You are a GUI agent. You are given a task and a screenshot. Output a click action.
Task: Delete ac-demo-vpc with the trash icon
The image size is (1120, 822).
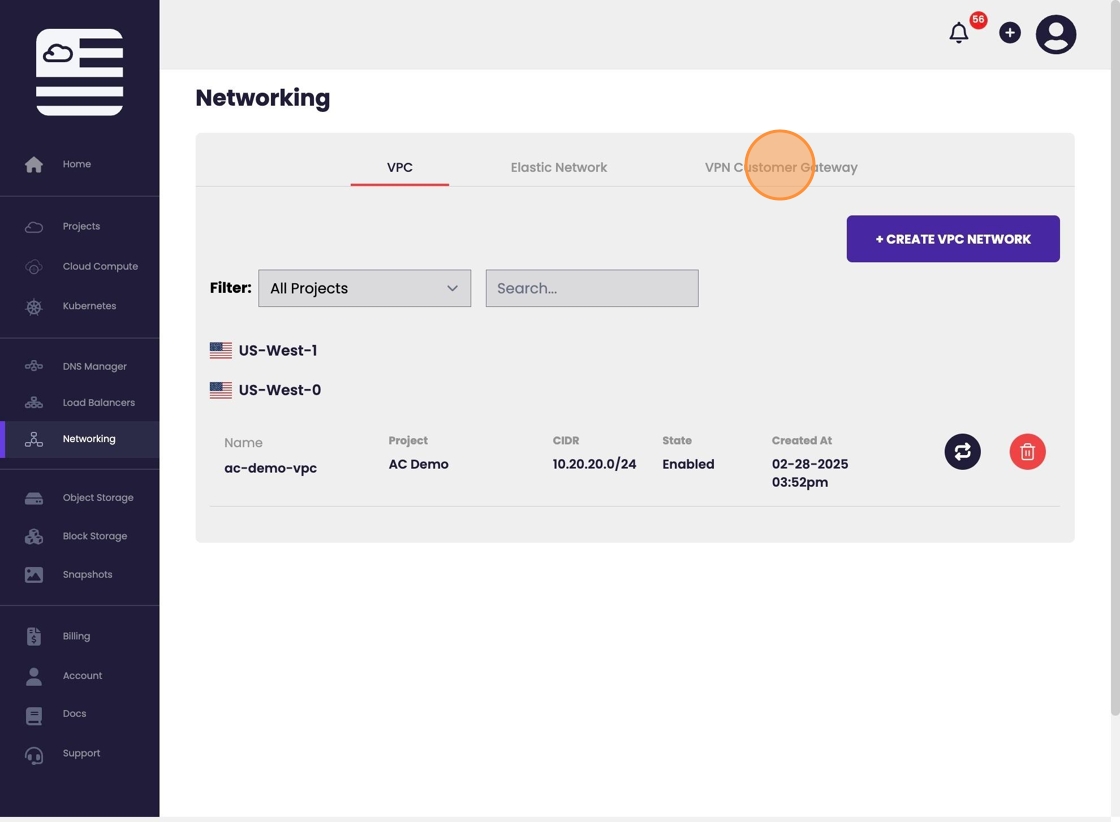coord(1027,452)
